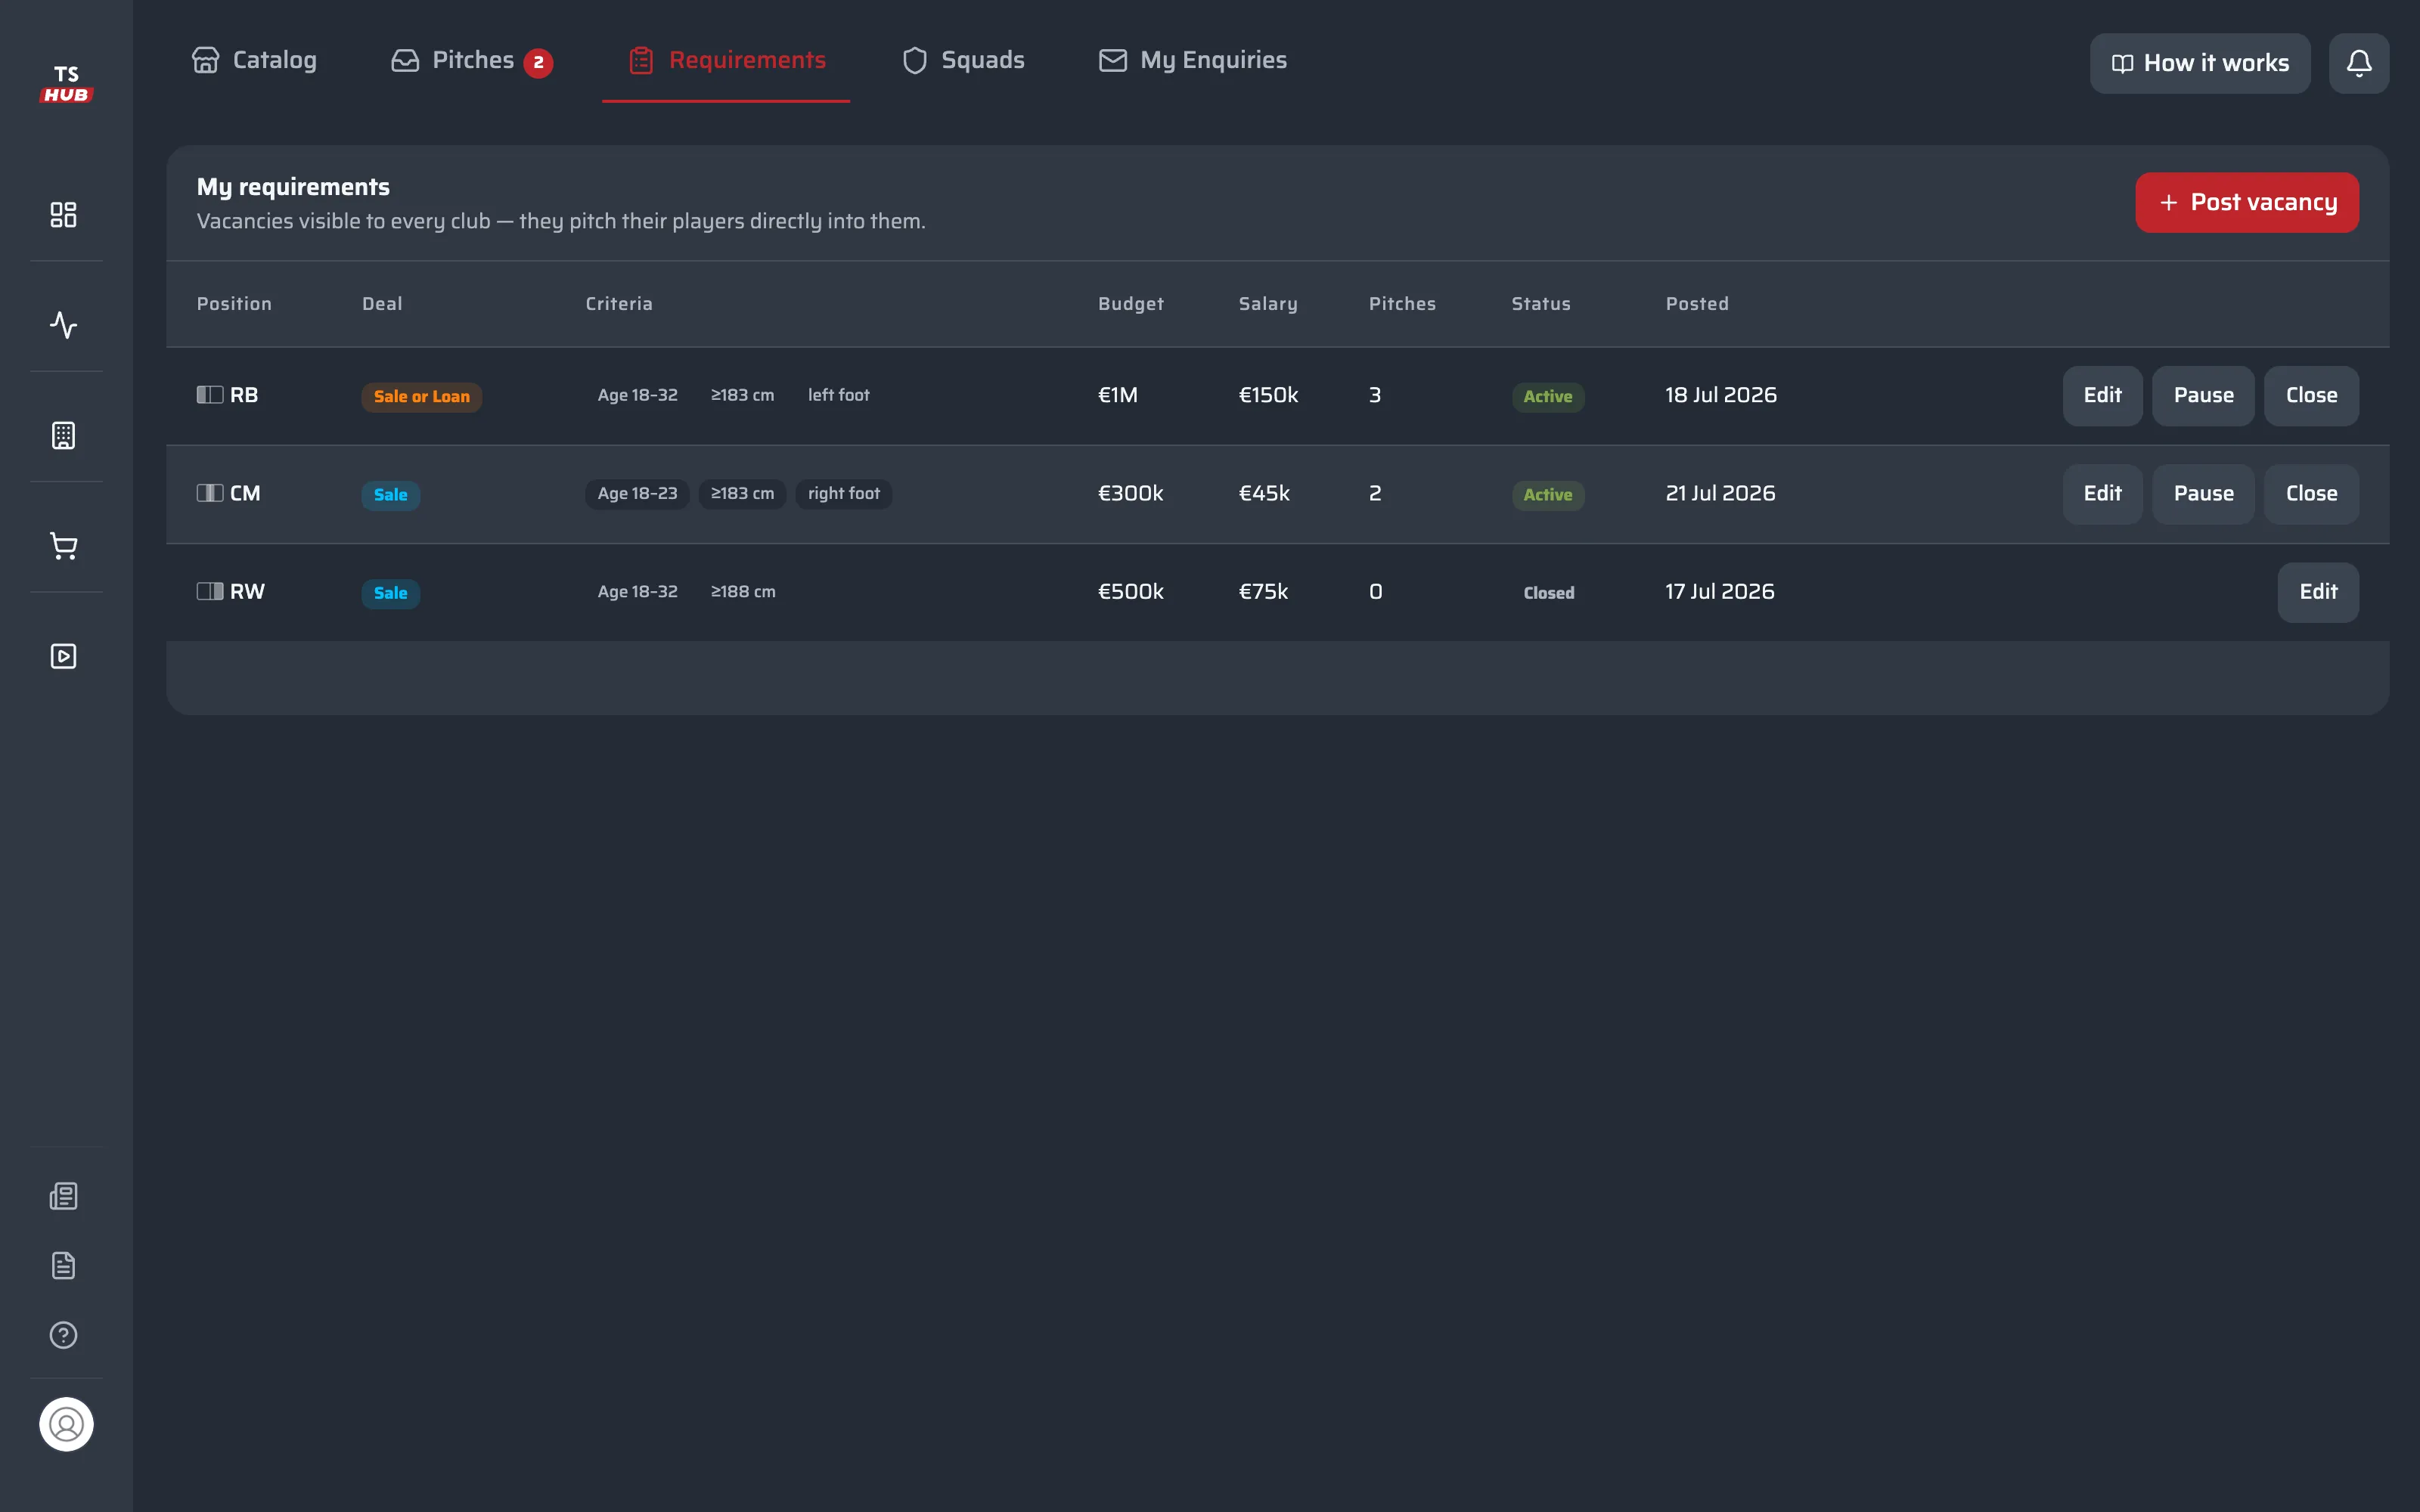Click the Active status in RB row
This screenshot has height=1512, width=2420.
click(x=1547, y=396)
